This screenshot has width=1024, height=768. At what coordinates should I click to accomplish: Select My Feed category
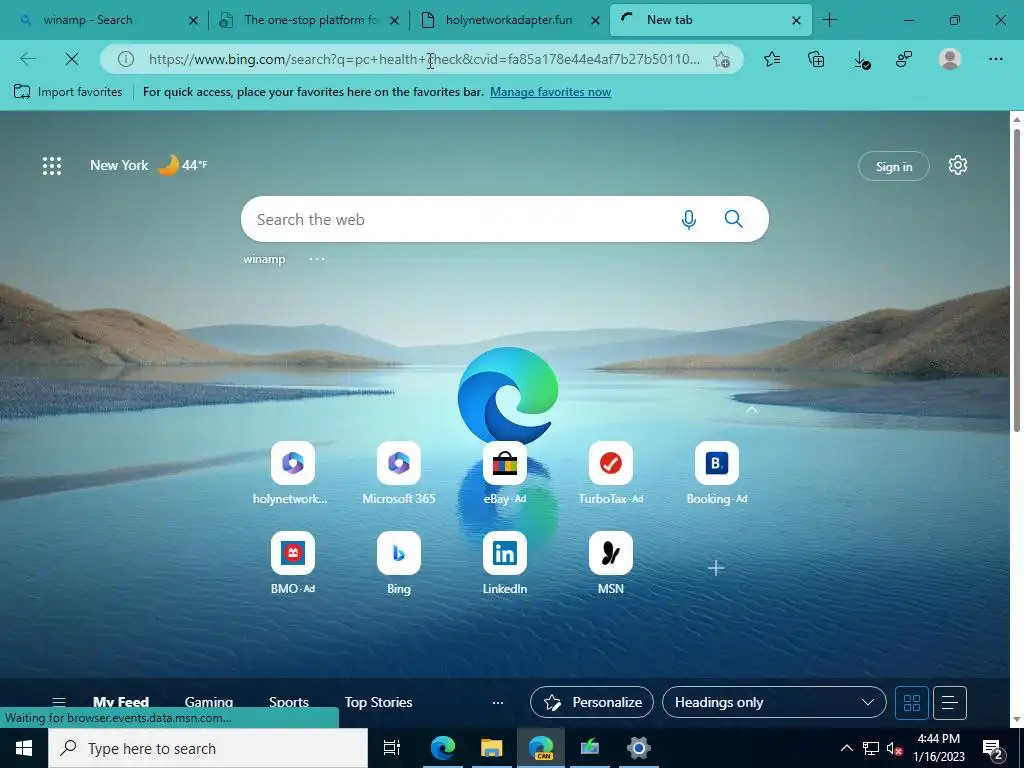[121, 703]
